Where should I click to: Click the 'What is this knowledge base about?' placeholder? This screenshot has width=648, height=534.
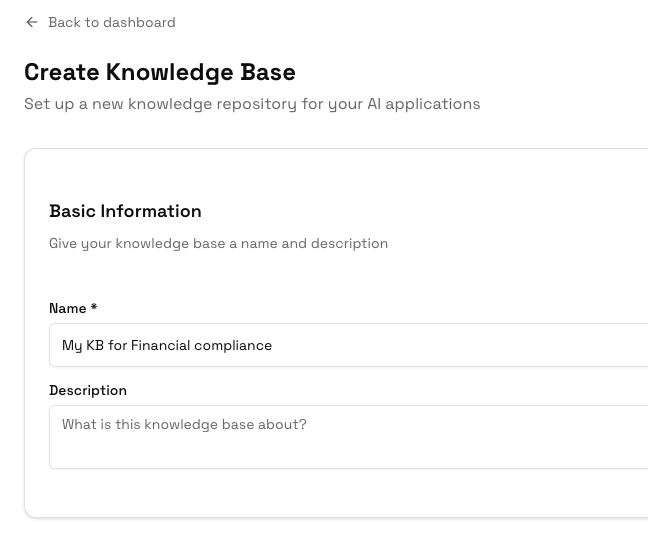[184, 424]
